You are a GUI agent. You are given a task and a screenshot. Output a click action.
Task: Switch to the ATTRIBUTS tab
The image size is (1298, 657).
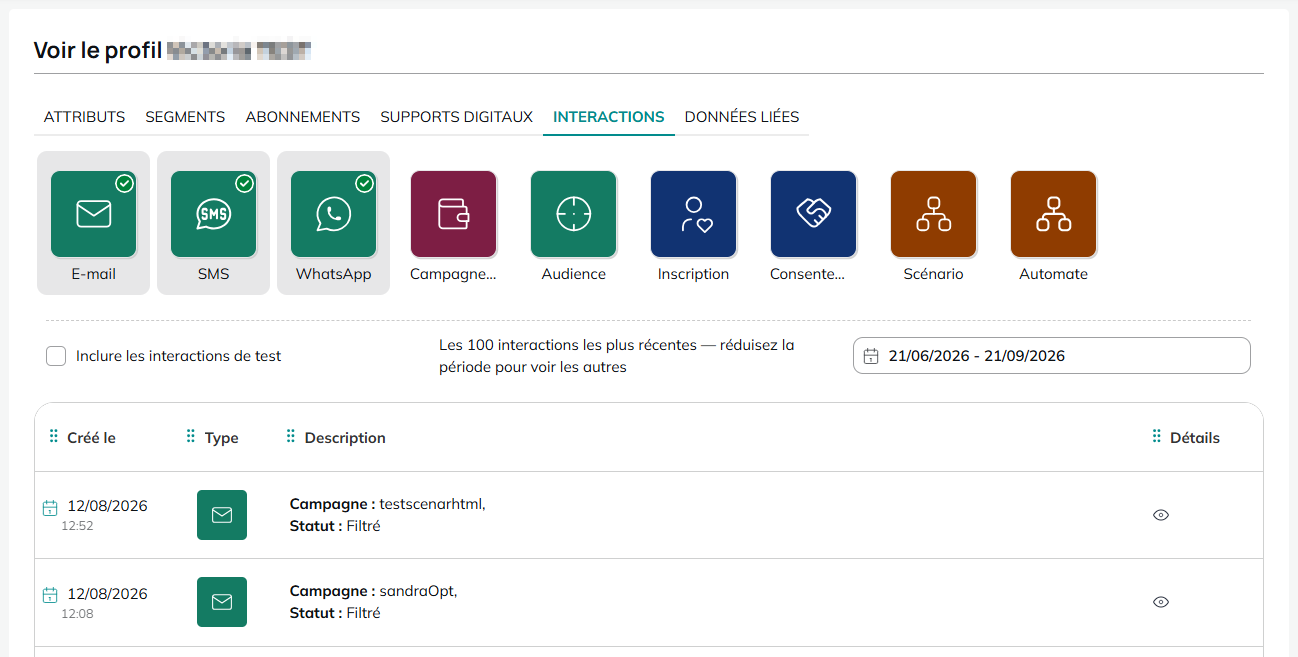pos(84,117)
